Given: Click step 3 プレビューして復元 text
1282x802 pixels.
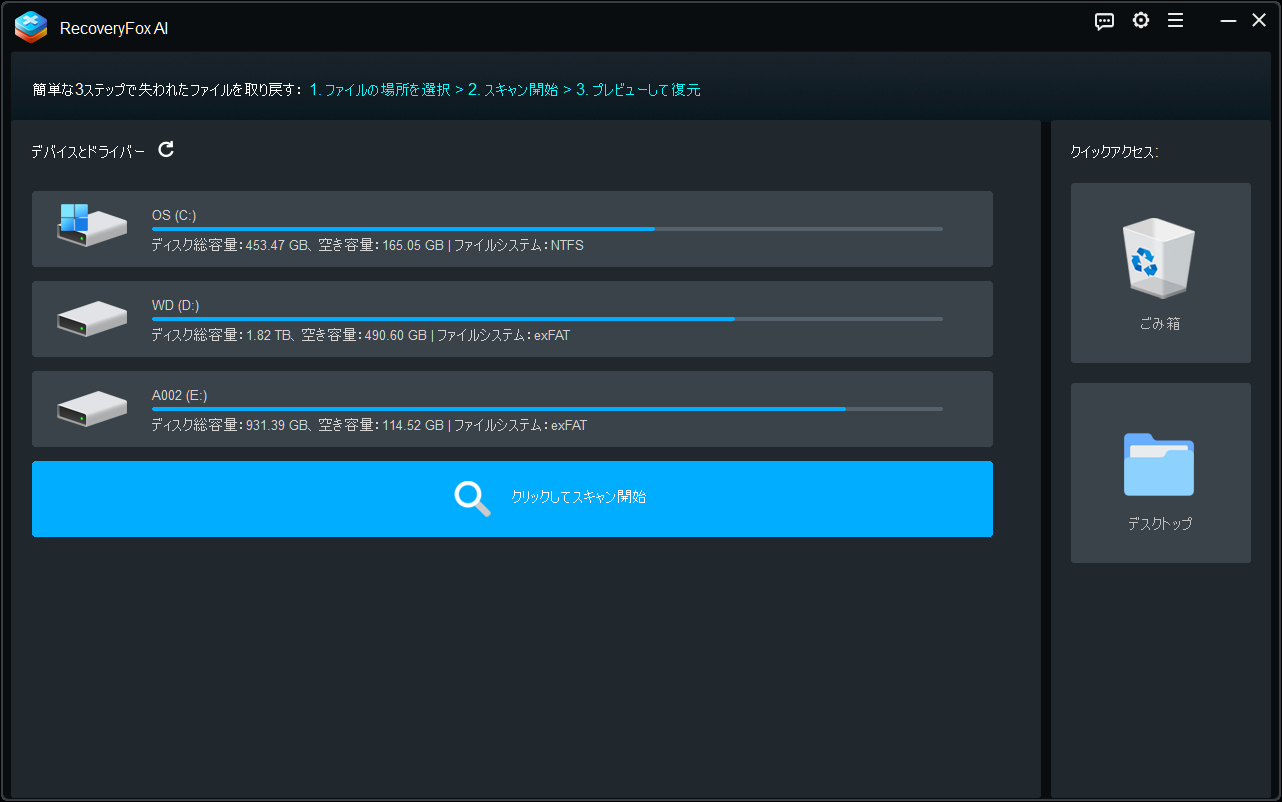Looking at the screenshot, I should (x=638, y=90).
